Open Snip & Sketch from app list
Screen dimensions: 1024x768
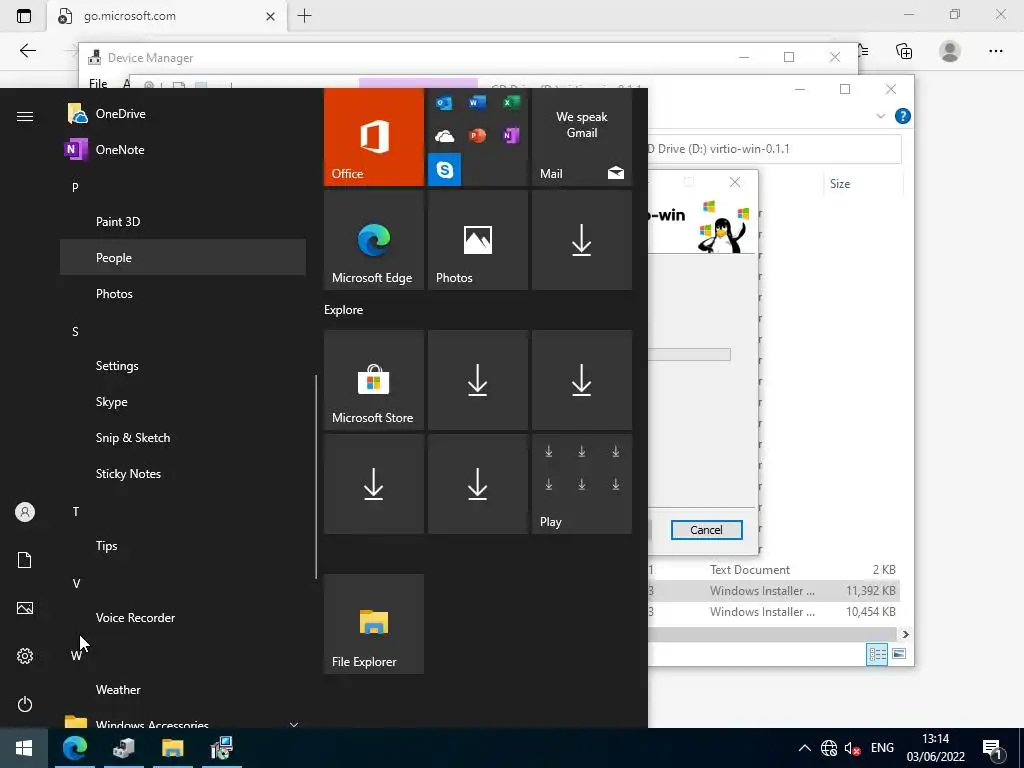[x=183, y=438]
